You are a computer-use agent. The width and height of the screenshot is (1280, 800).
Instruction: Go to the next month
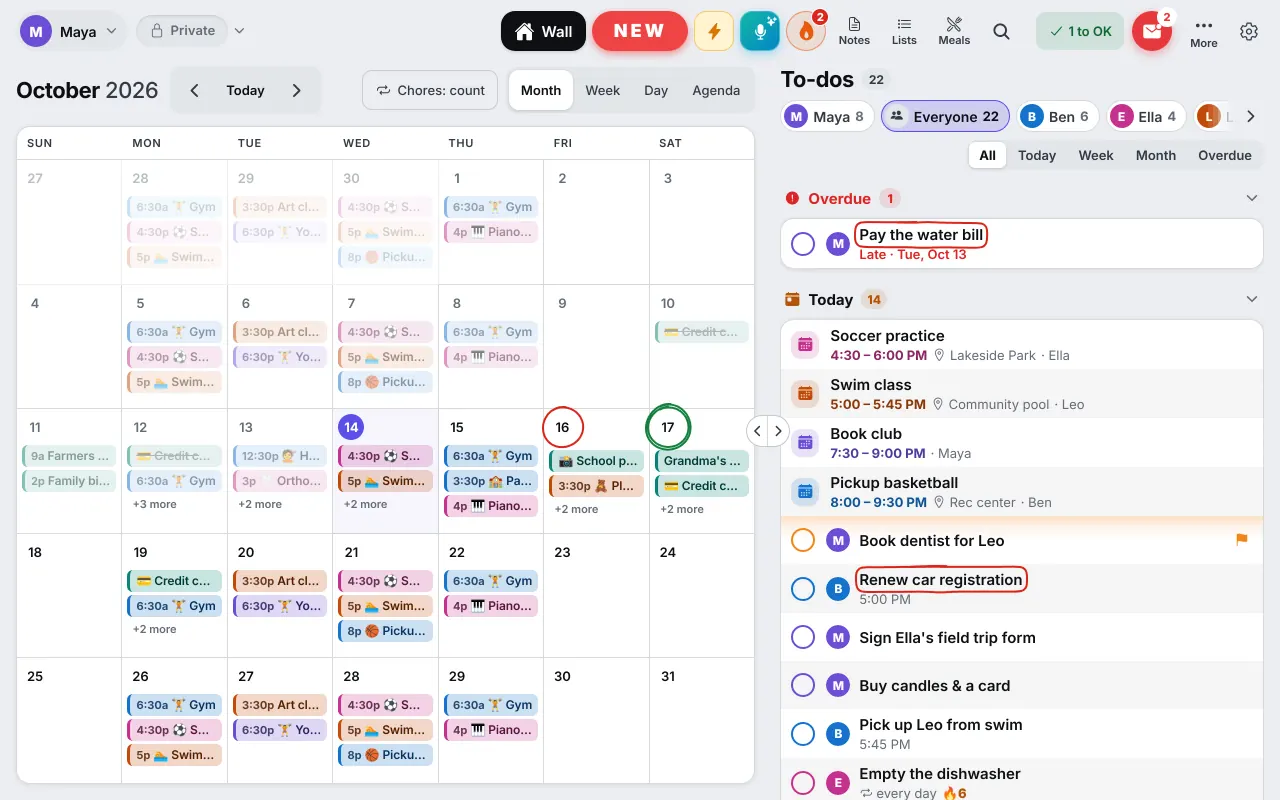click(x=296, y=90)
